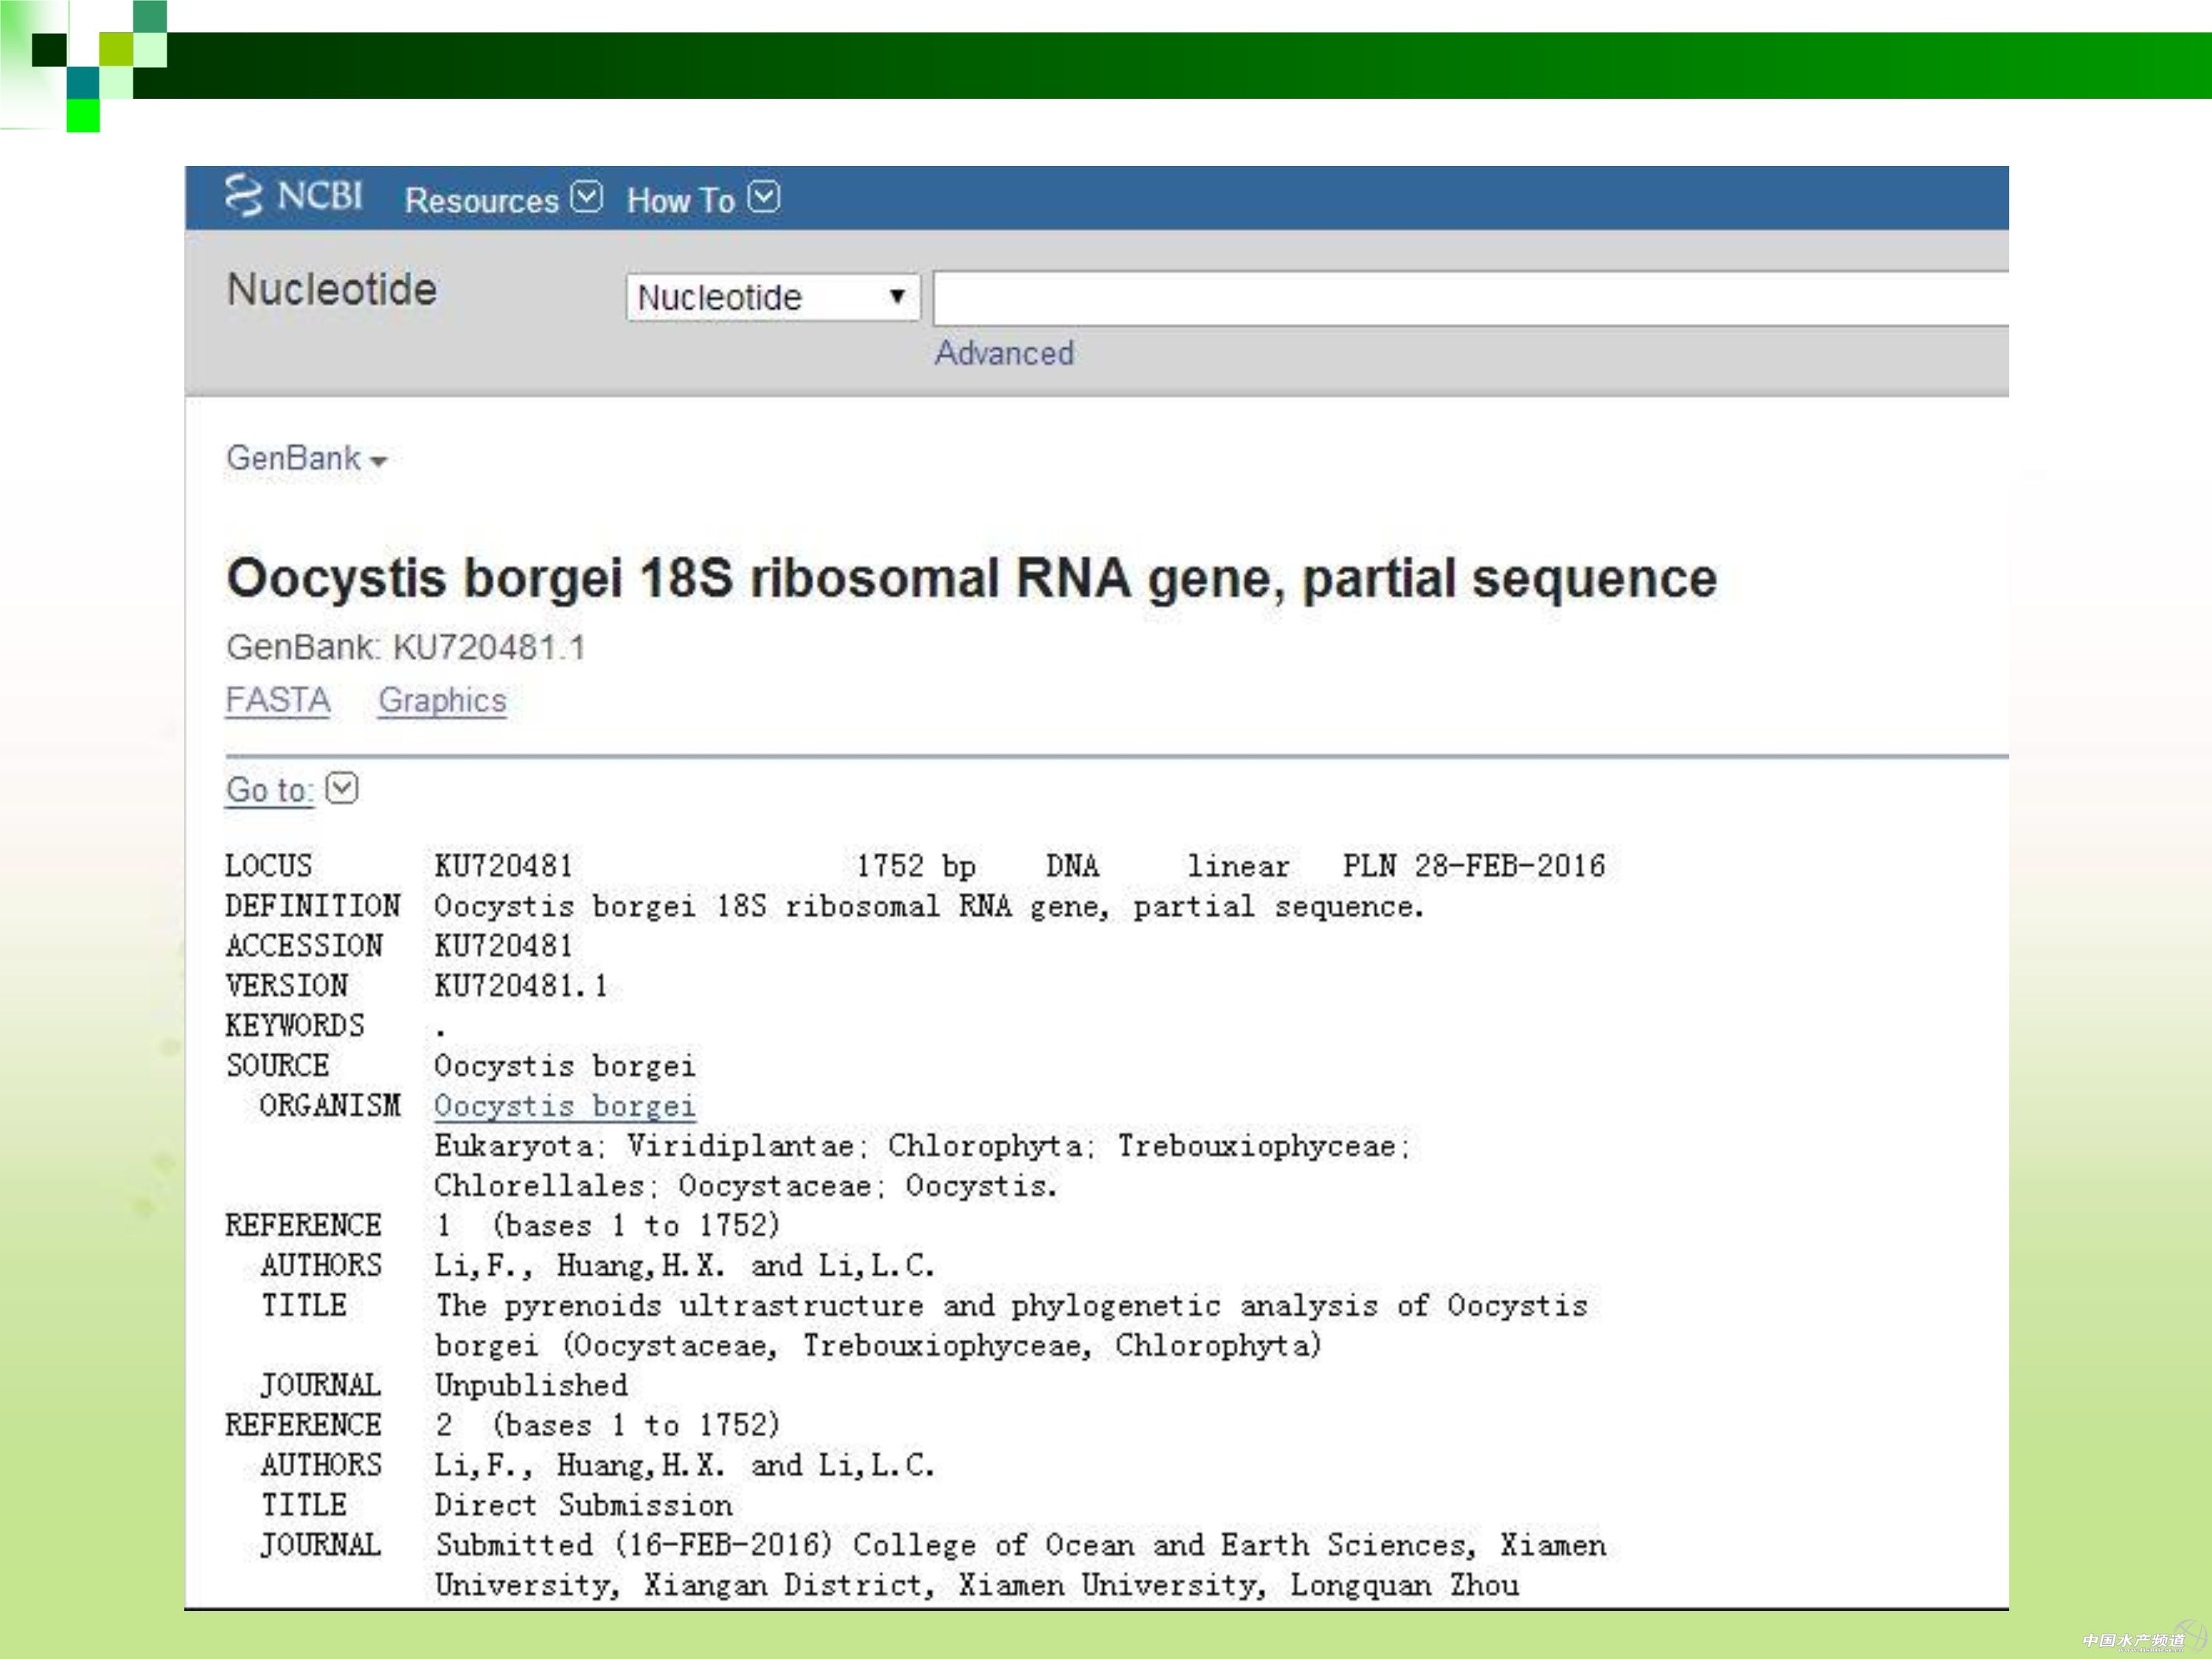Expand the Go to section list
This screenshot has width=2212, height=1659.
(270, 790)
